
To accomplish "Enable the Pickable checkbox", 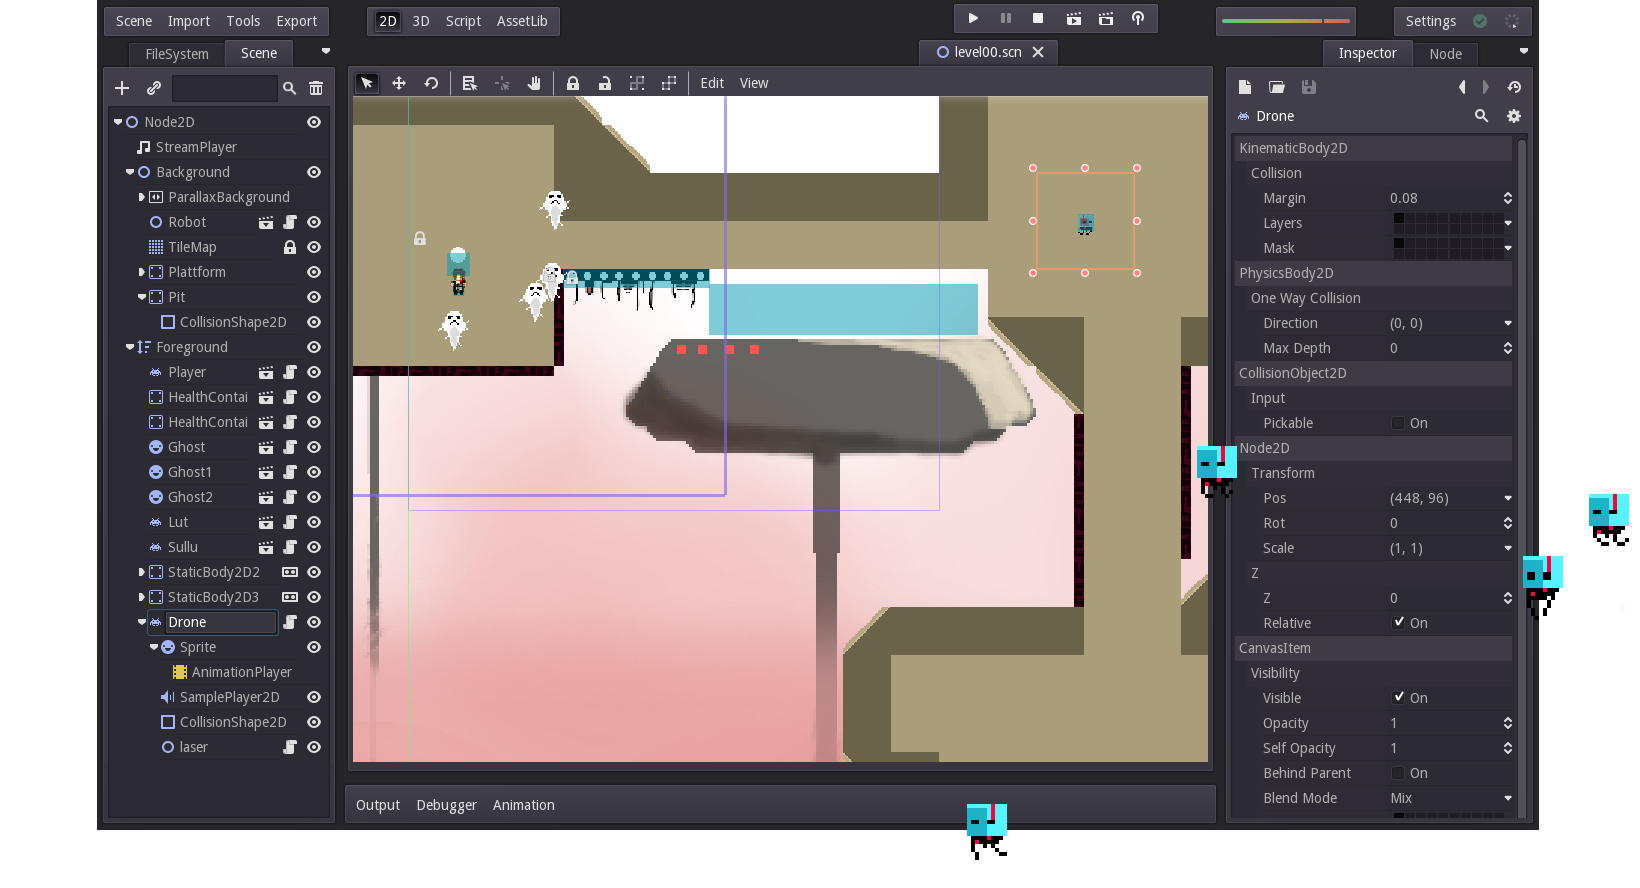I will pyautogui.click(x=1398, y=423).
